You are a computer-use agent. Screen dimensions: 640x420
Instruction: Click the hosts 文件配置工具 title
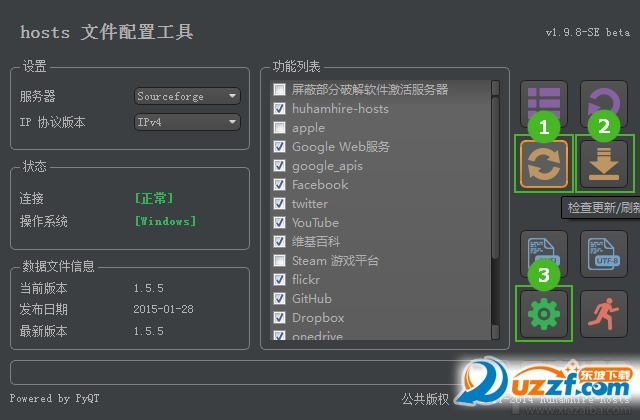click(x=107, y=32)
